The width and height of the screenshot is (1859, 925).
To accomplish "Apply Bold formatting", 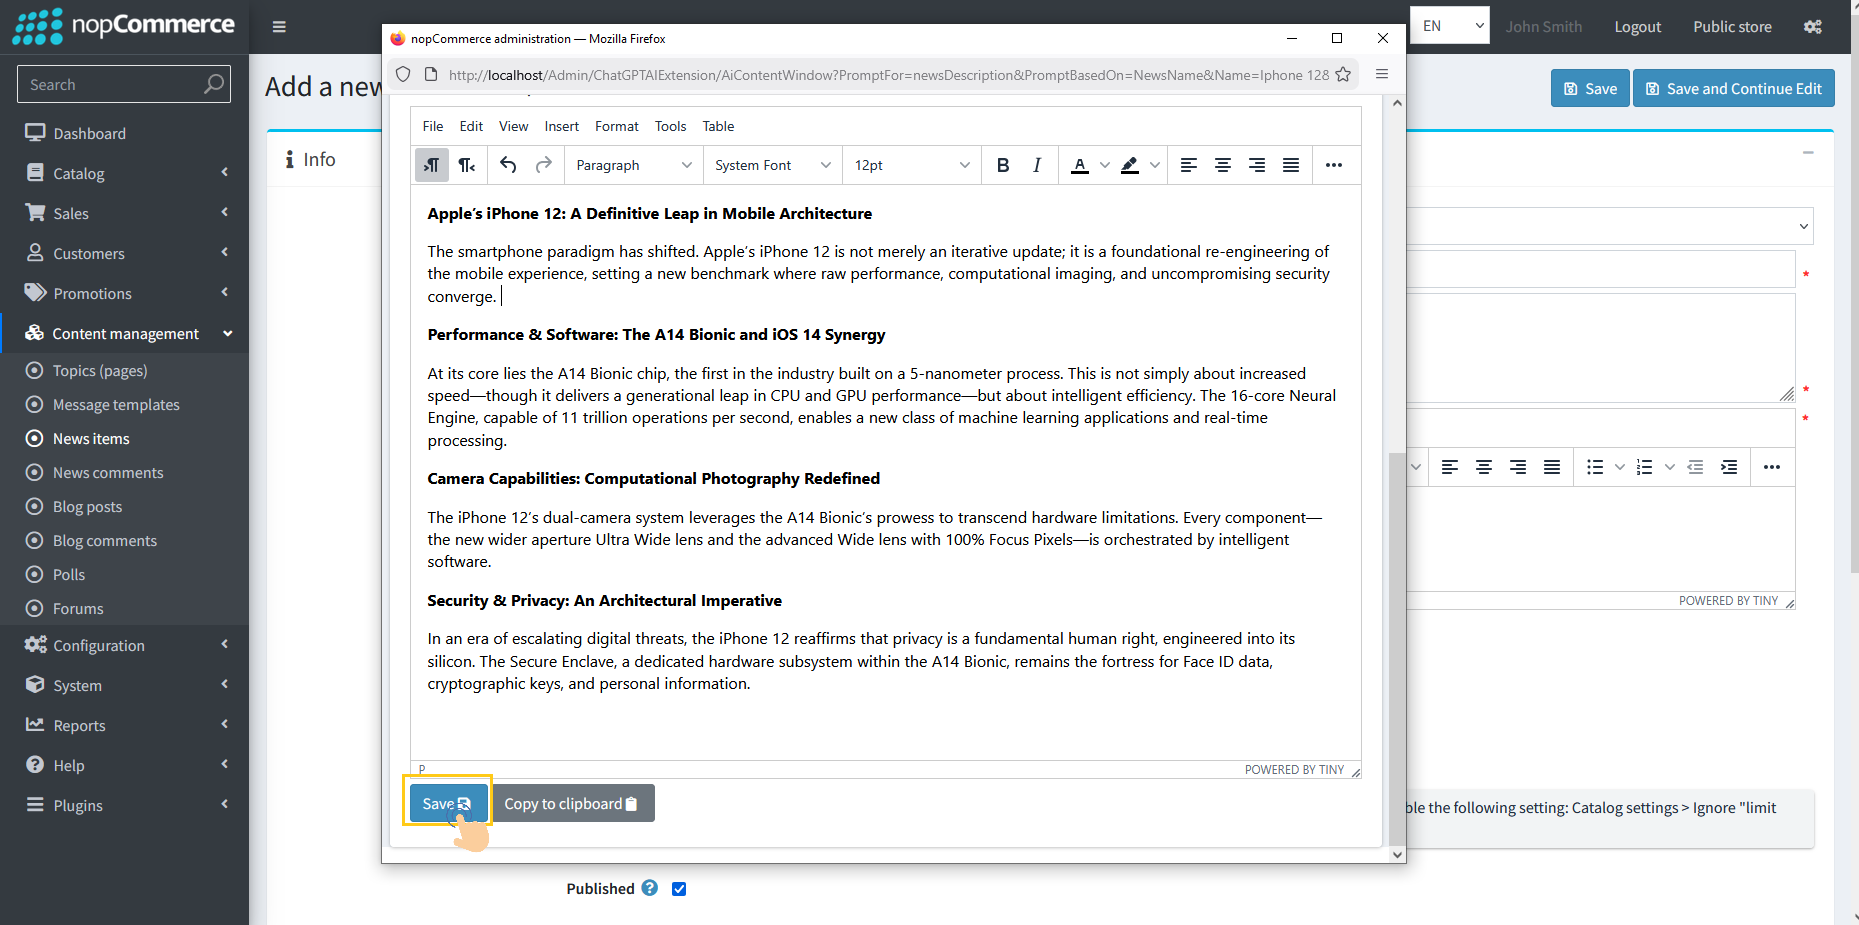I will 1003,165.
